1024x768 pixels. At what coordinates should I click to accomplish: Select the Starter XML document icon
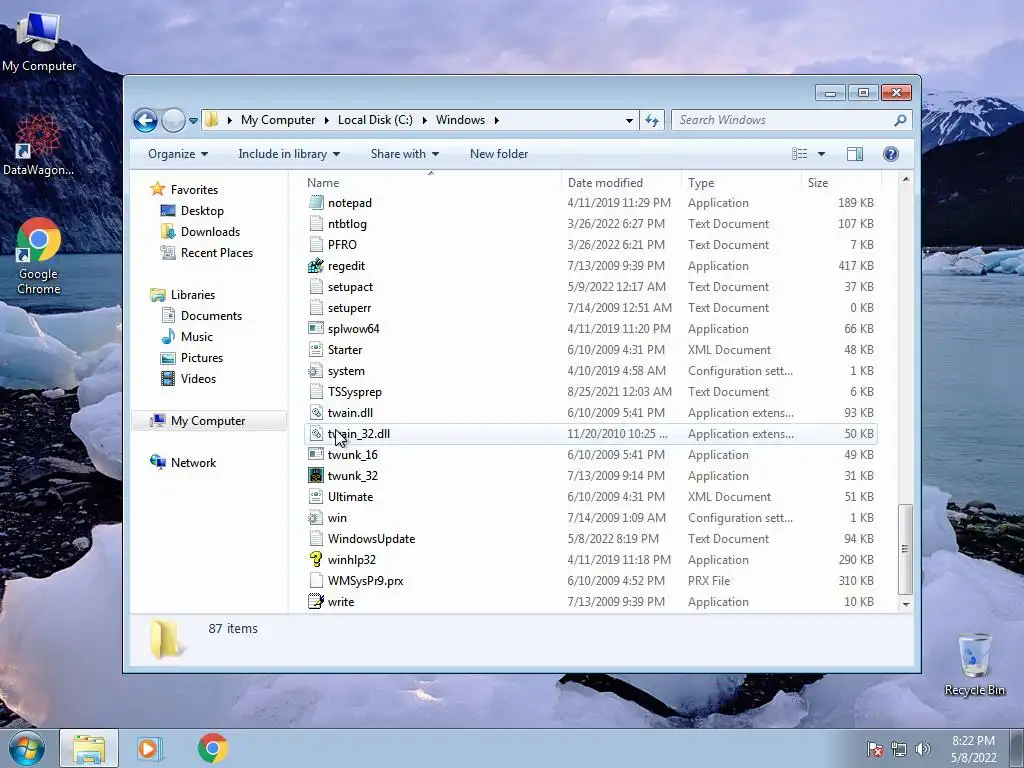(316, 350)
